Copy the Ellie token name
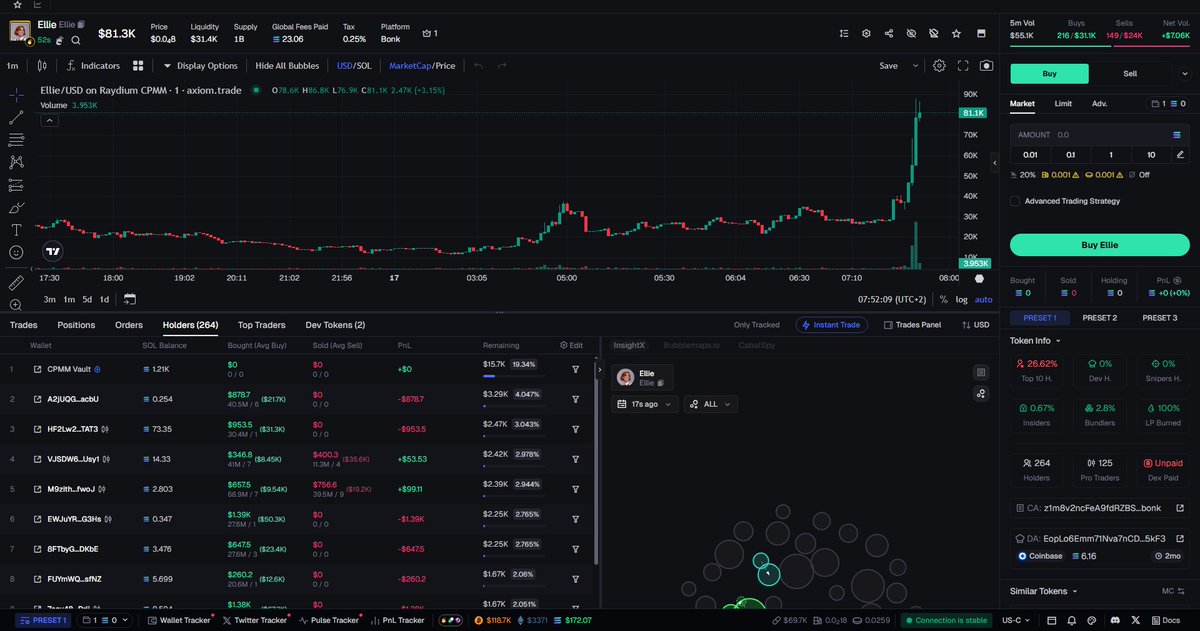 (x=82, y=24)
